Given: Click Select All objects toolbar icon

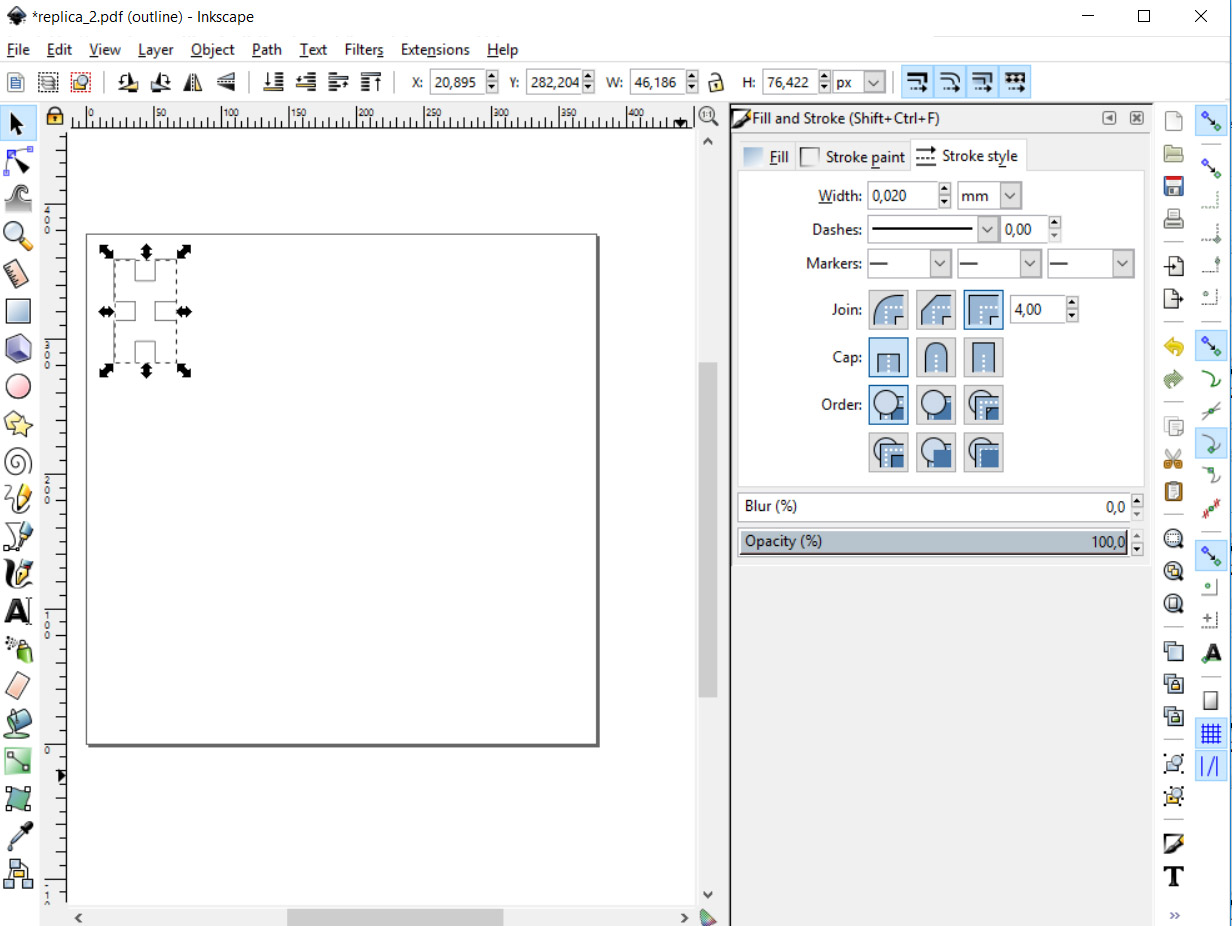Looking at the screenshot, I should [x=17, y=82].
